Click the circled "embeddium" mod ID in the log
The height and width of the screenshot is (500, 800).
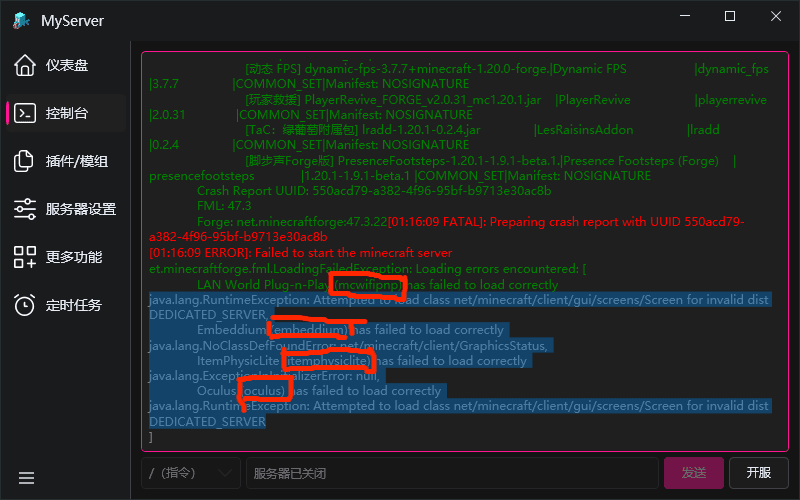point(310,329)
